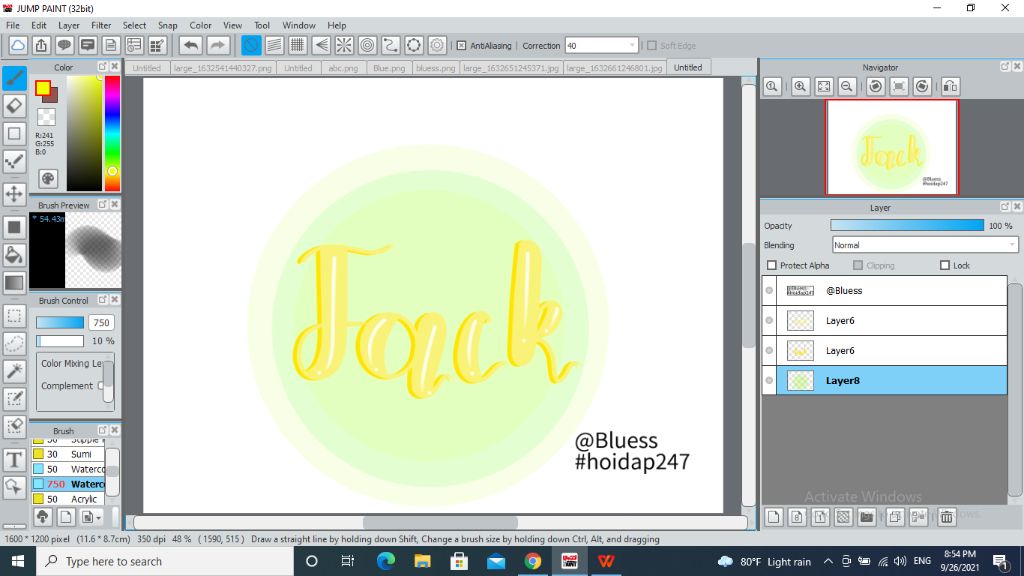Open the Snap menu
This screenshot has height=576, width=1024.
tap(167, 25)
